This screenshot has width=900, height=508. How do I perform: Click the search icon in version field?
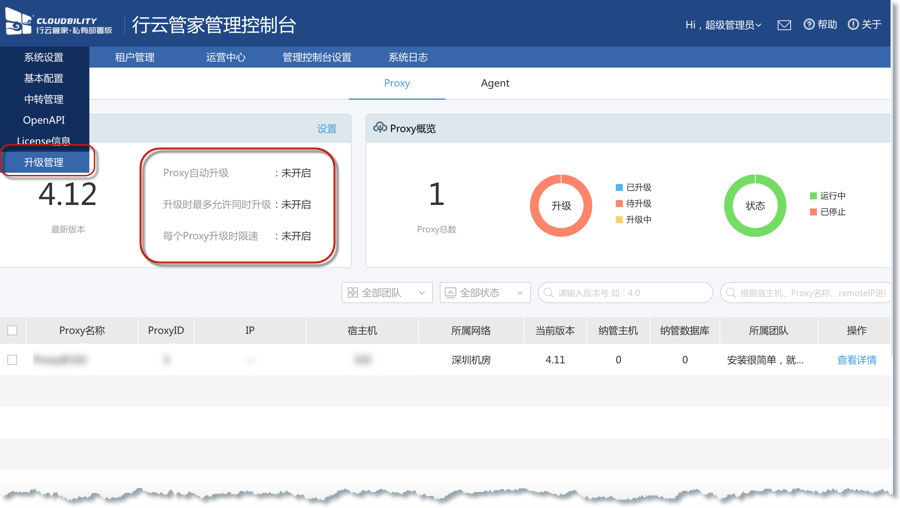coord(548,293)
